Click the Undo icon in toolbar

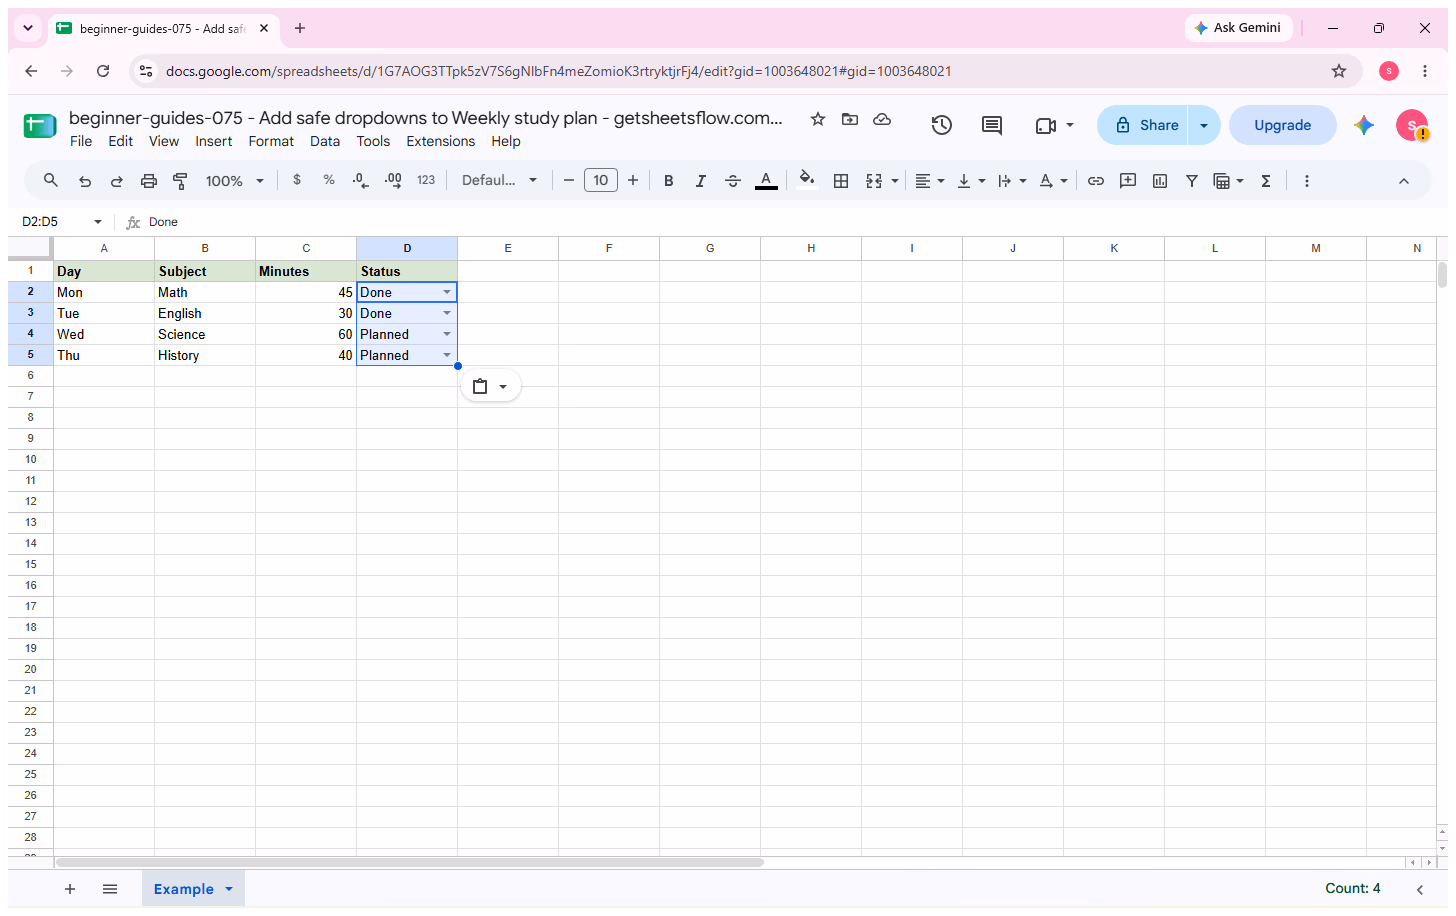pos(85,181)
